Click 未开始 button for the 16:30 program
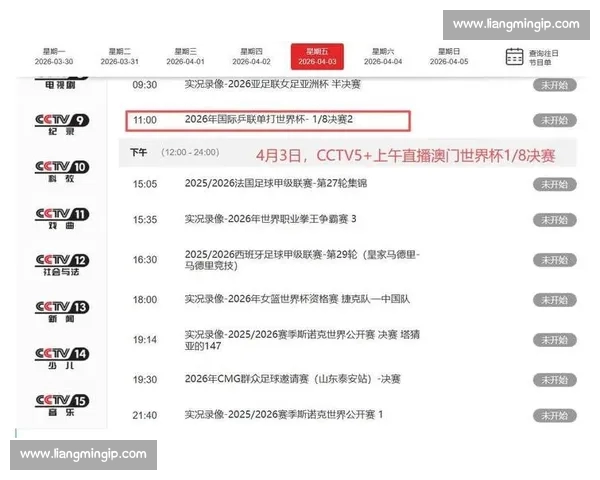This screenshot has height=480, width=600. pyautogui.click(x=554, y=260)
